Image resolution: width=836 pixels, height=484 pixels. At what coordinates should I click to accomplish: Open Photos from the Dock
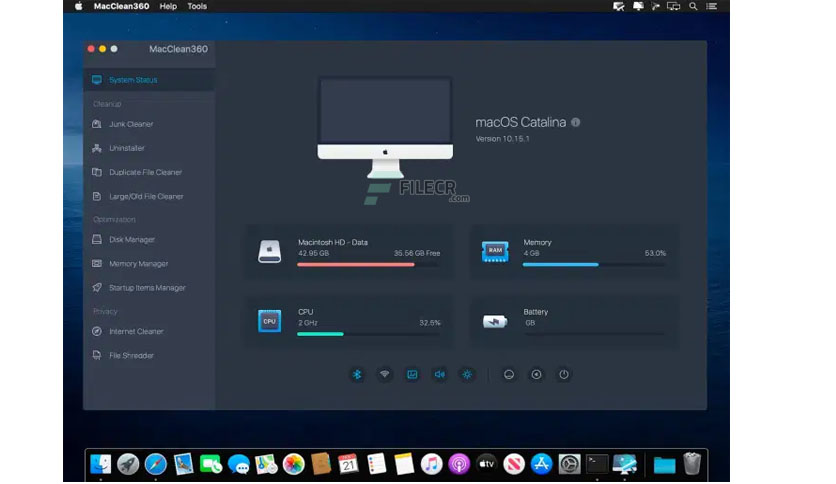pos(293,464)
